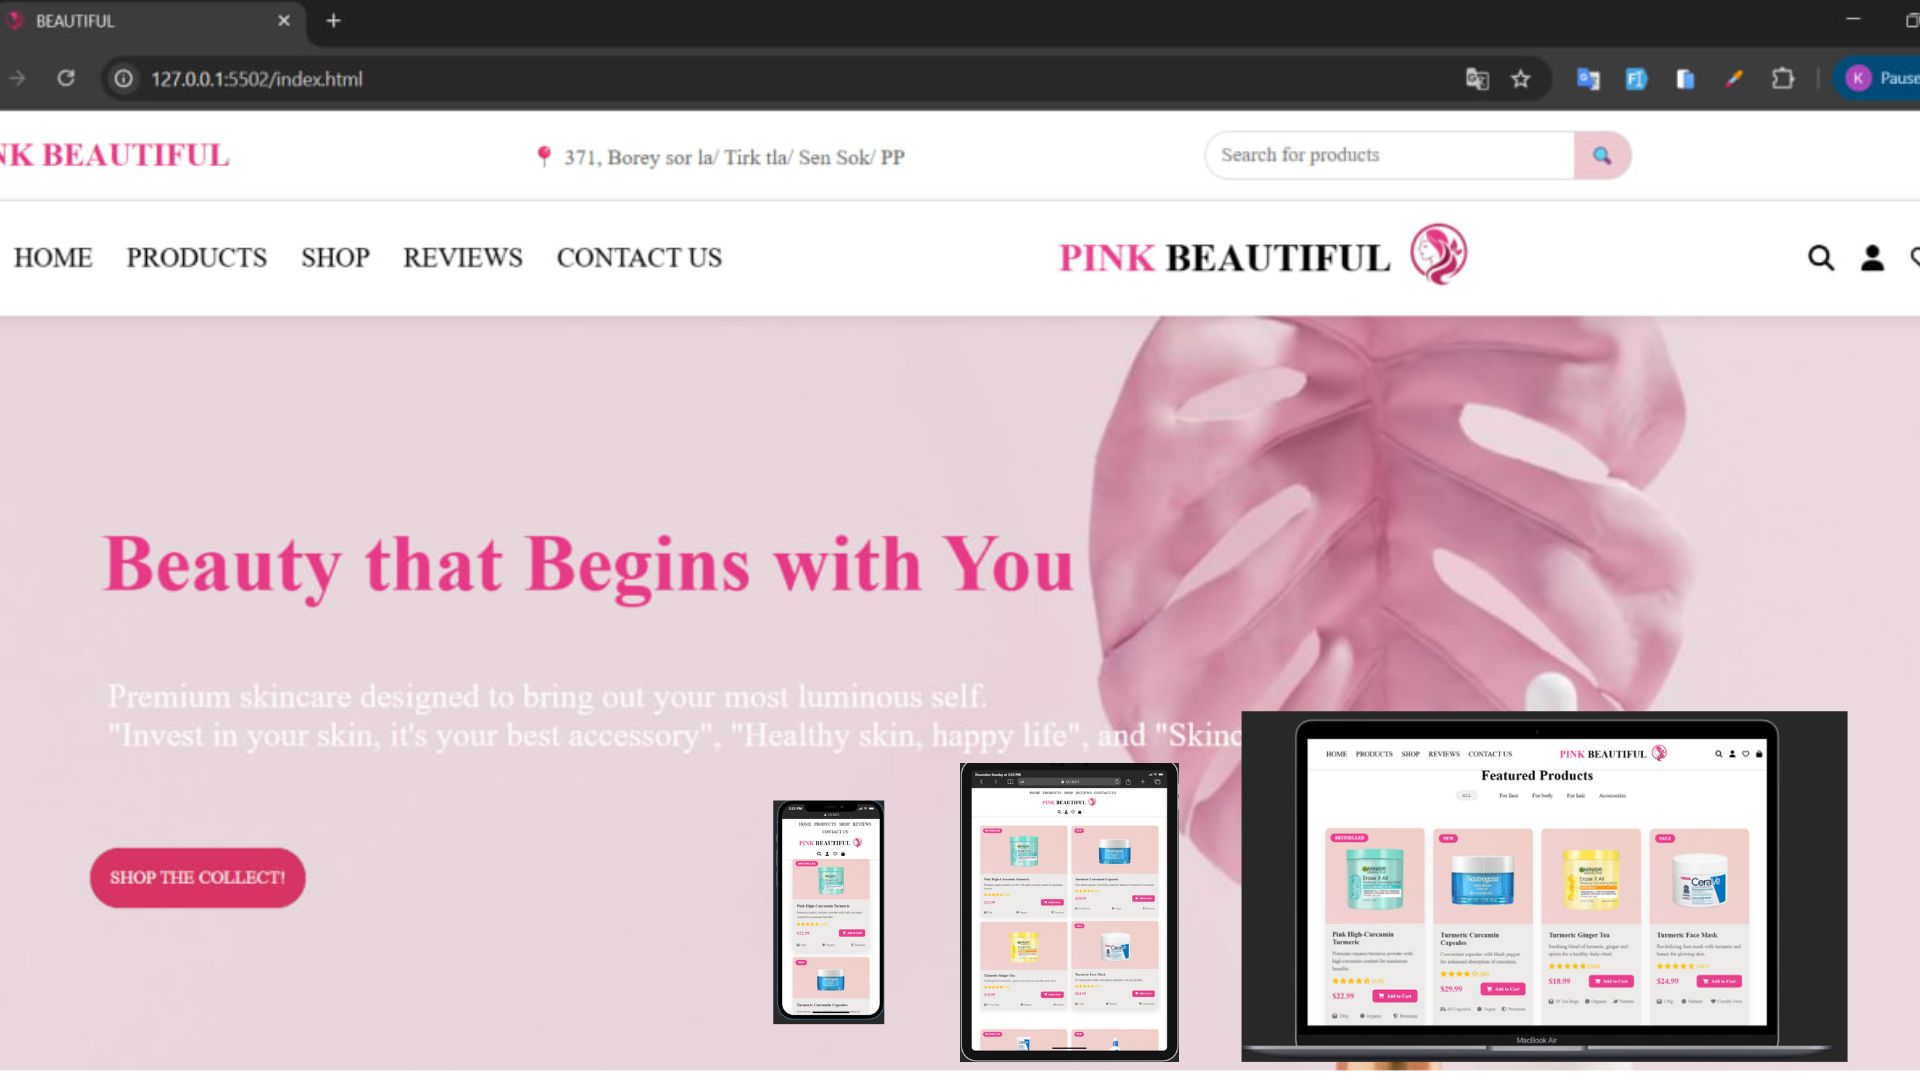1920x1080 pixels.
Task: View site information icon in address bar
Action: click(123, 78)
